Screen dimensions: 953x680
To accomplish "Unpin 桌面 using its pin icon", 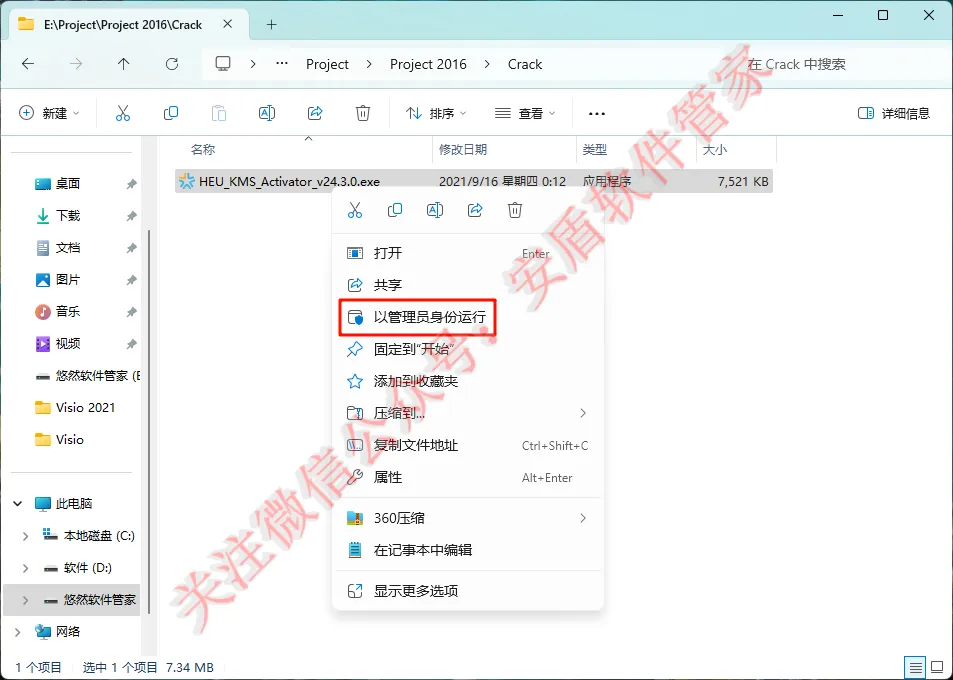I will pyautogui.click(x=131, y=184).
